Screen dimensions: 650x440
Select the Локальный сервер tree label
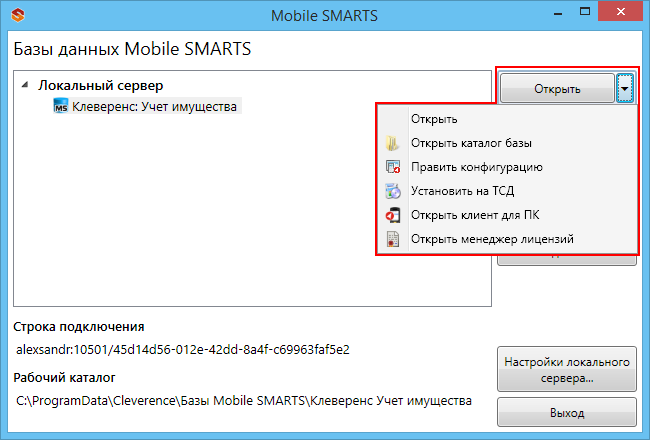[x=101, y=85]
